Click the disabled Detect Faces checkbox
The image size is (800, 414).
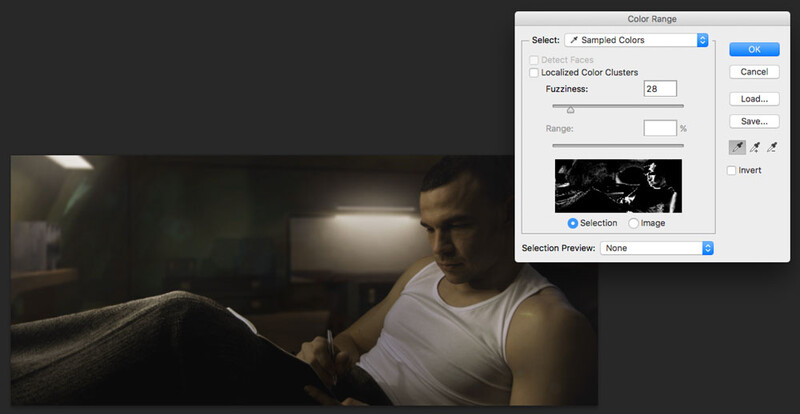click(x=534, y=60)
